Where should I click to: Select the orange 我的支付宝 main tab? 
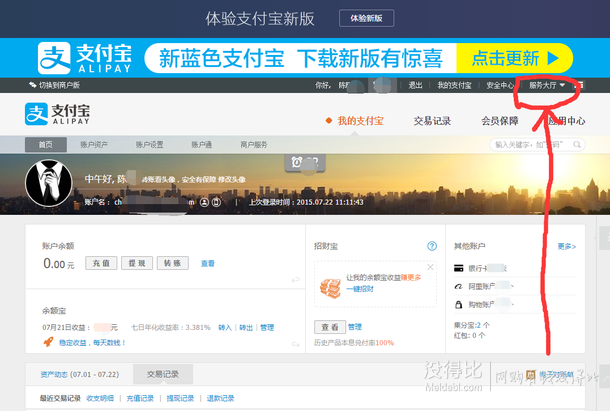360,121
